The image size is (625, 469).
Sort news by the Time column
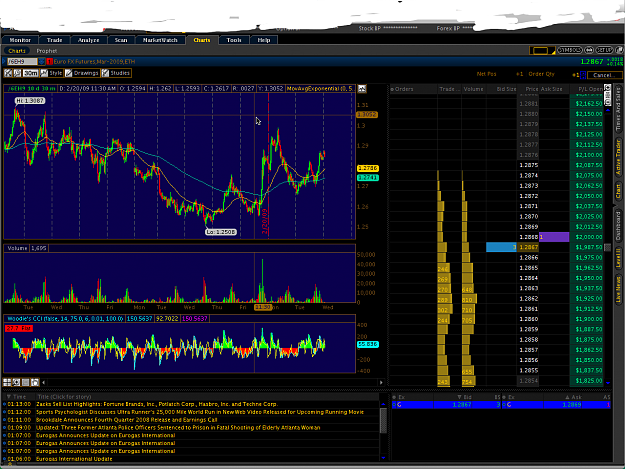pos(19,397)
